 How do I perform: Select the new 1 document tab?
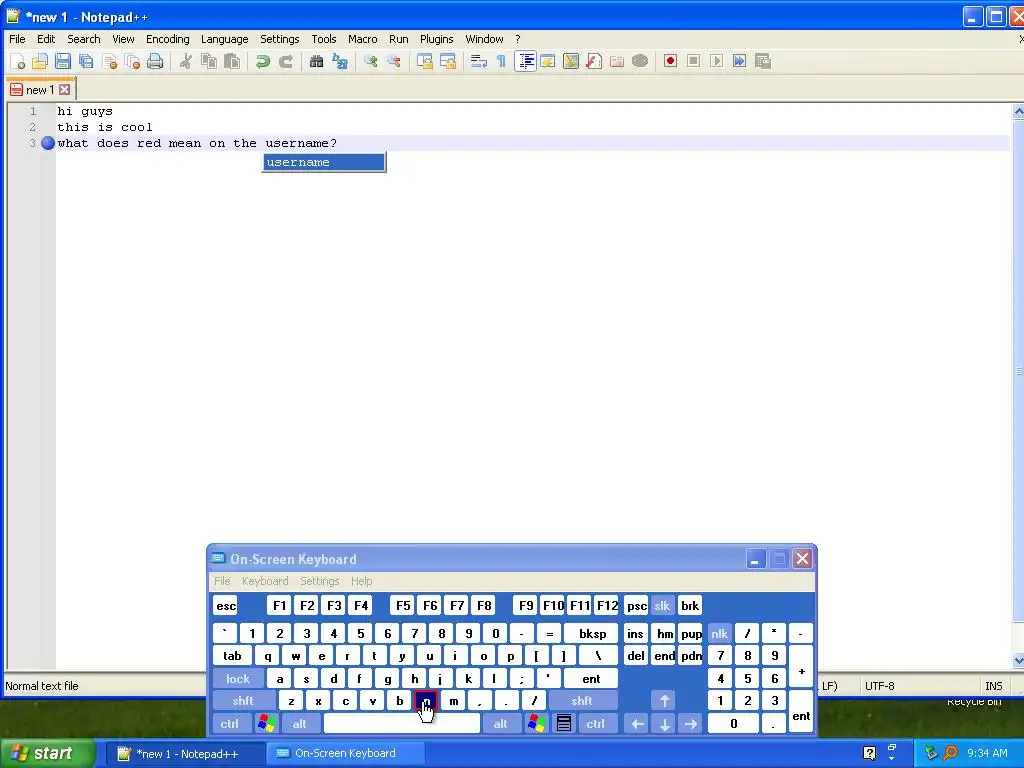[40, 89]
